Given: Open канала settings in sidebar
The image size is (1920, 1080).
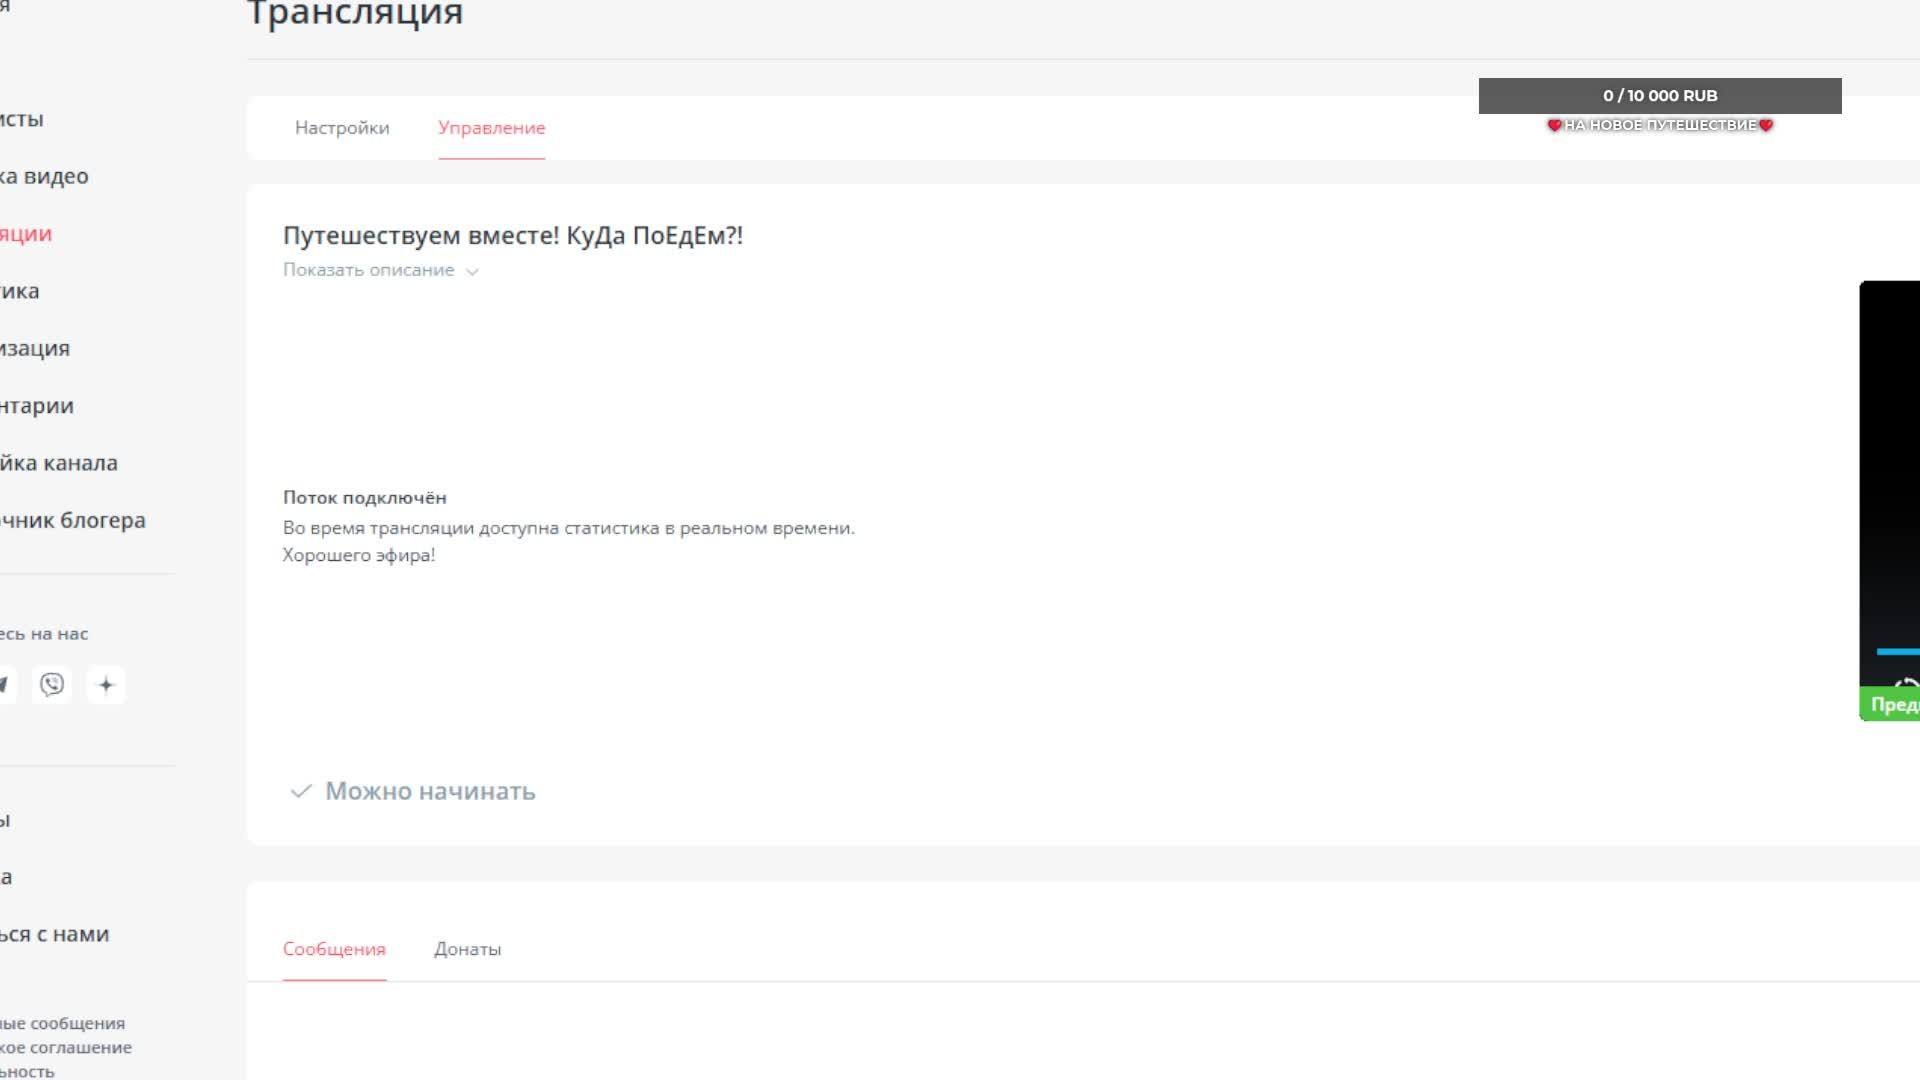Looking at the screenshot, I should 60,463.
